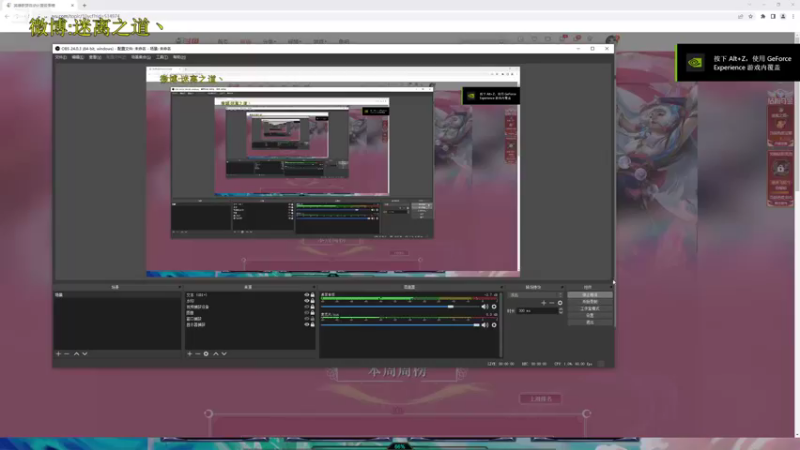Open the 淡出 transition type dropdown

[535, 295]
